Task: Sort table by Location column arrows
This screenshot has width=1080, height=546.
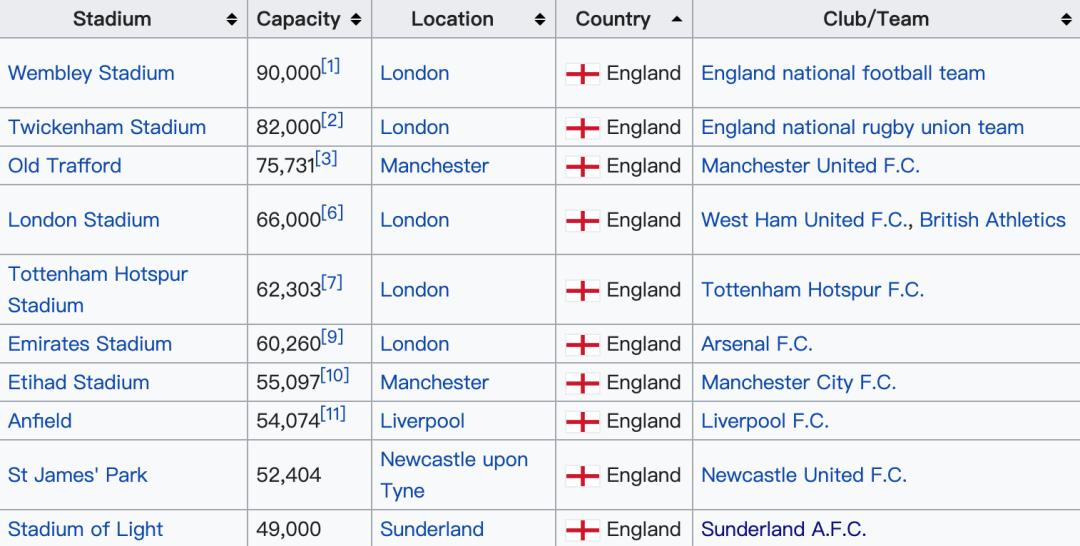Action: pos(540,19)
